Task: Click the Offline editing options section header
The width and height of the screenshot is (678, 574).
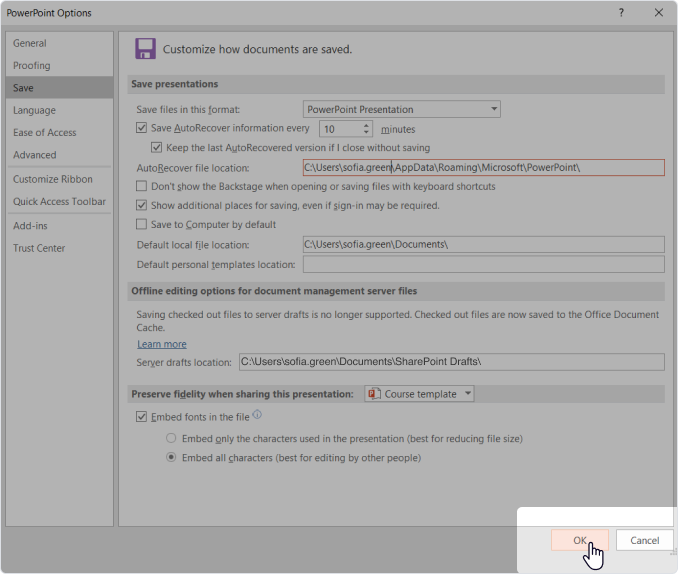Action: tap(274, 291)
